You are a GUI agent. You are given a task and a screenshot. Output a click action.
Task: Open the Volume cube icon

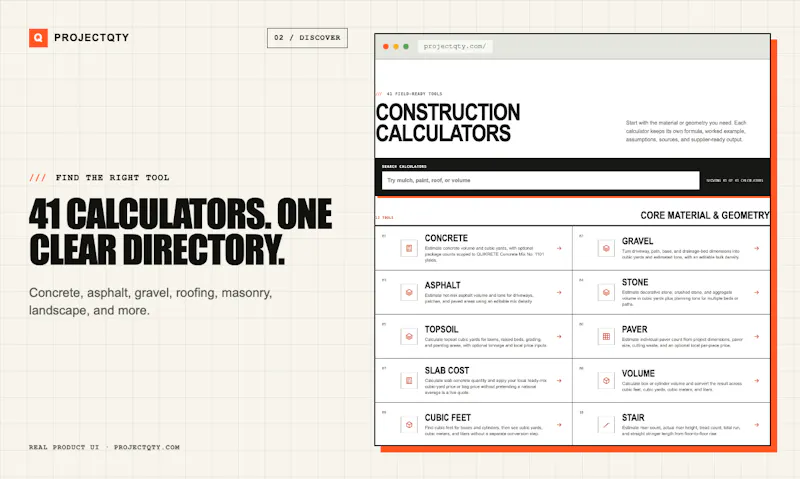click(606, 381)
